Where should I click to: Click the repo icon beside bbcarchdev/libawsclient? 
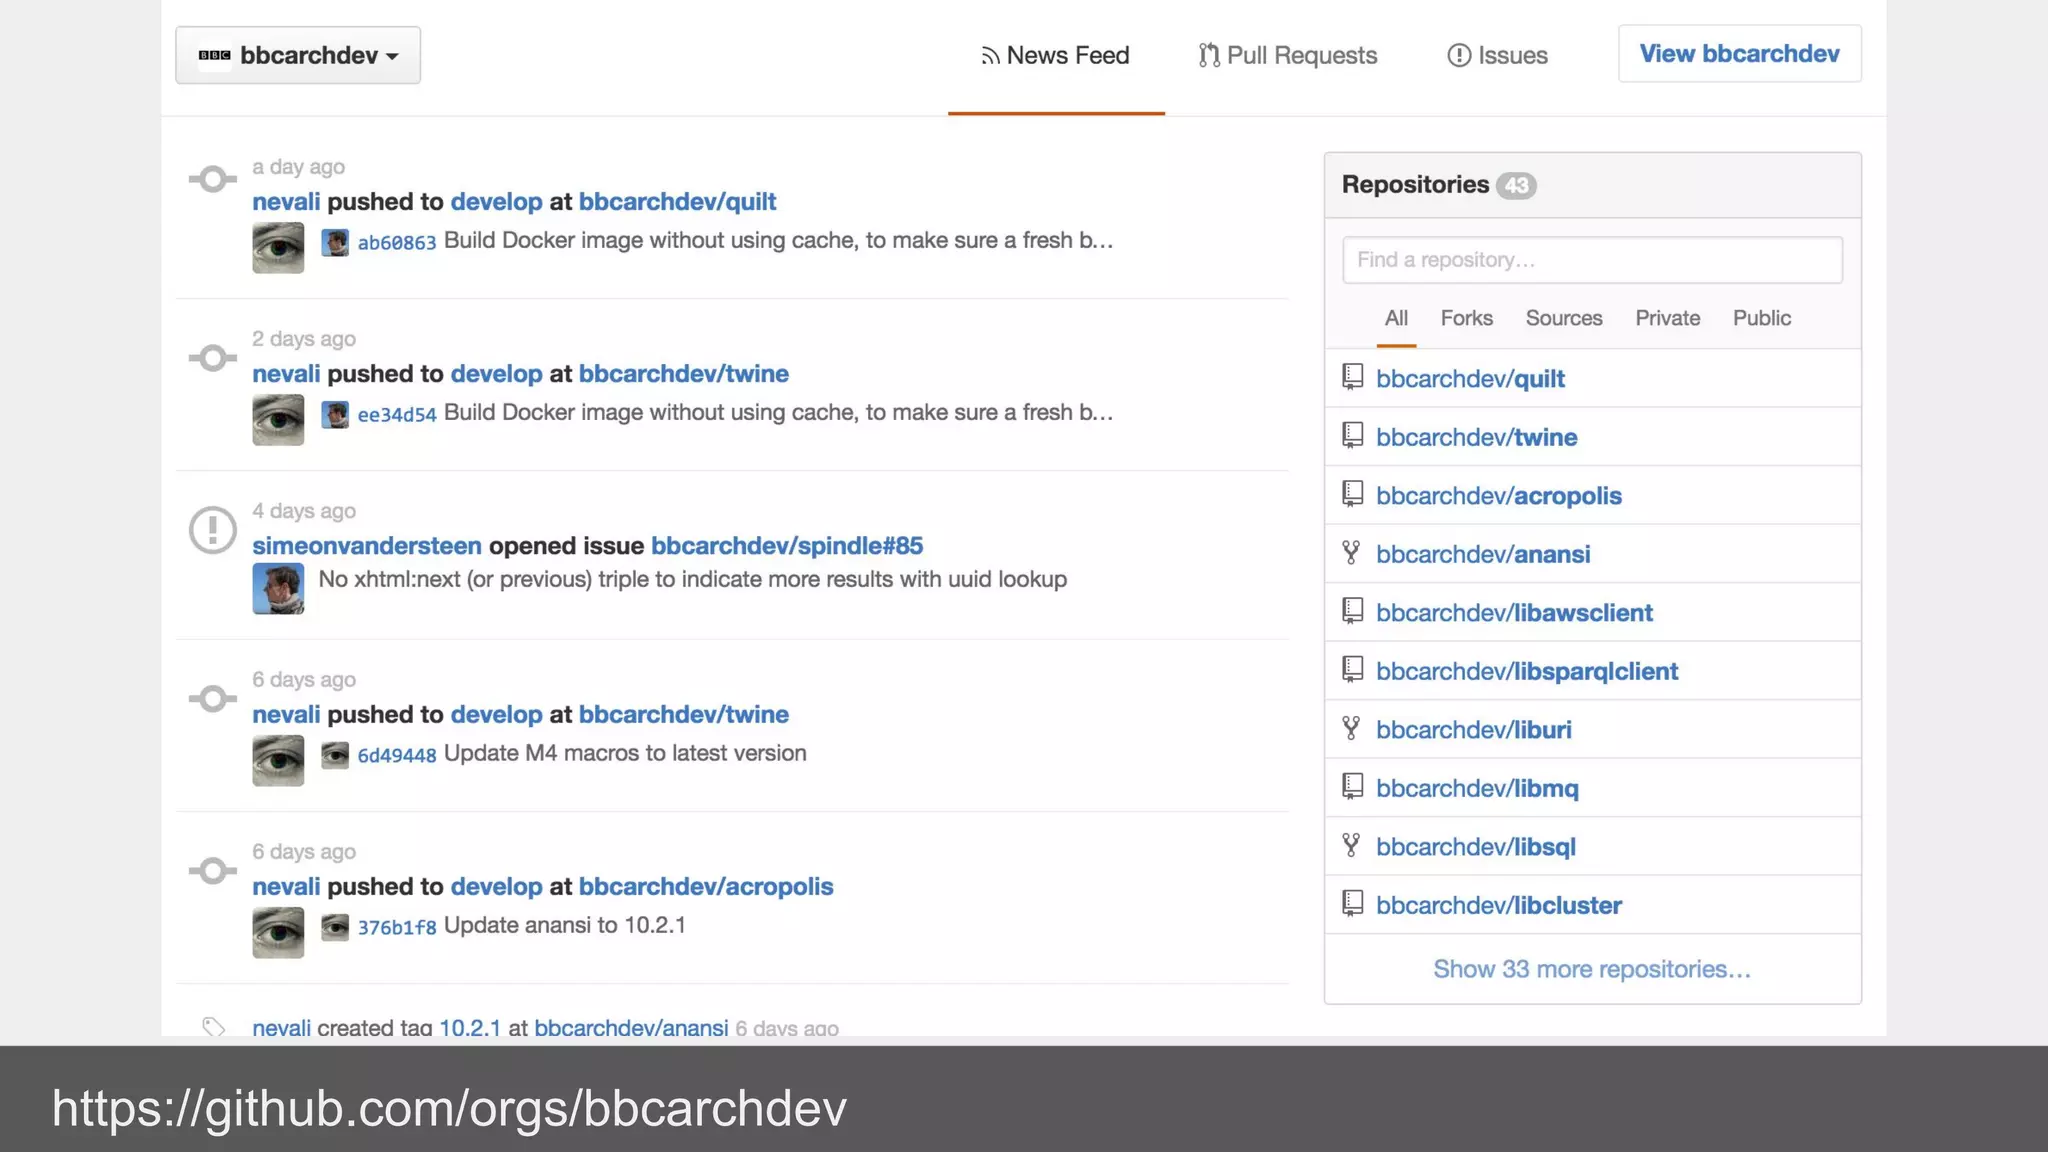tap(1352, 611)
